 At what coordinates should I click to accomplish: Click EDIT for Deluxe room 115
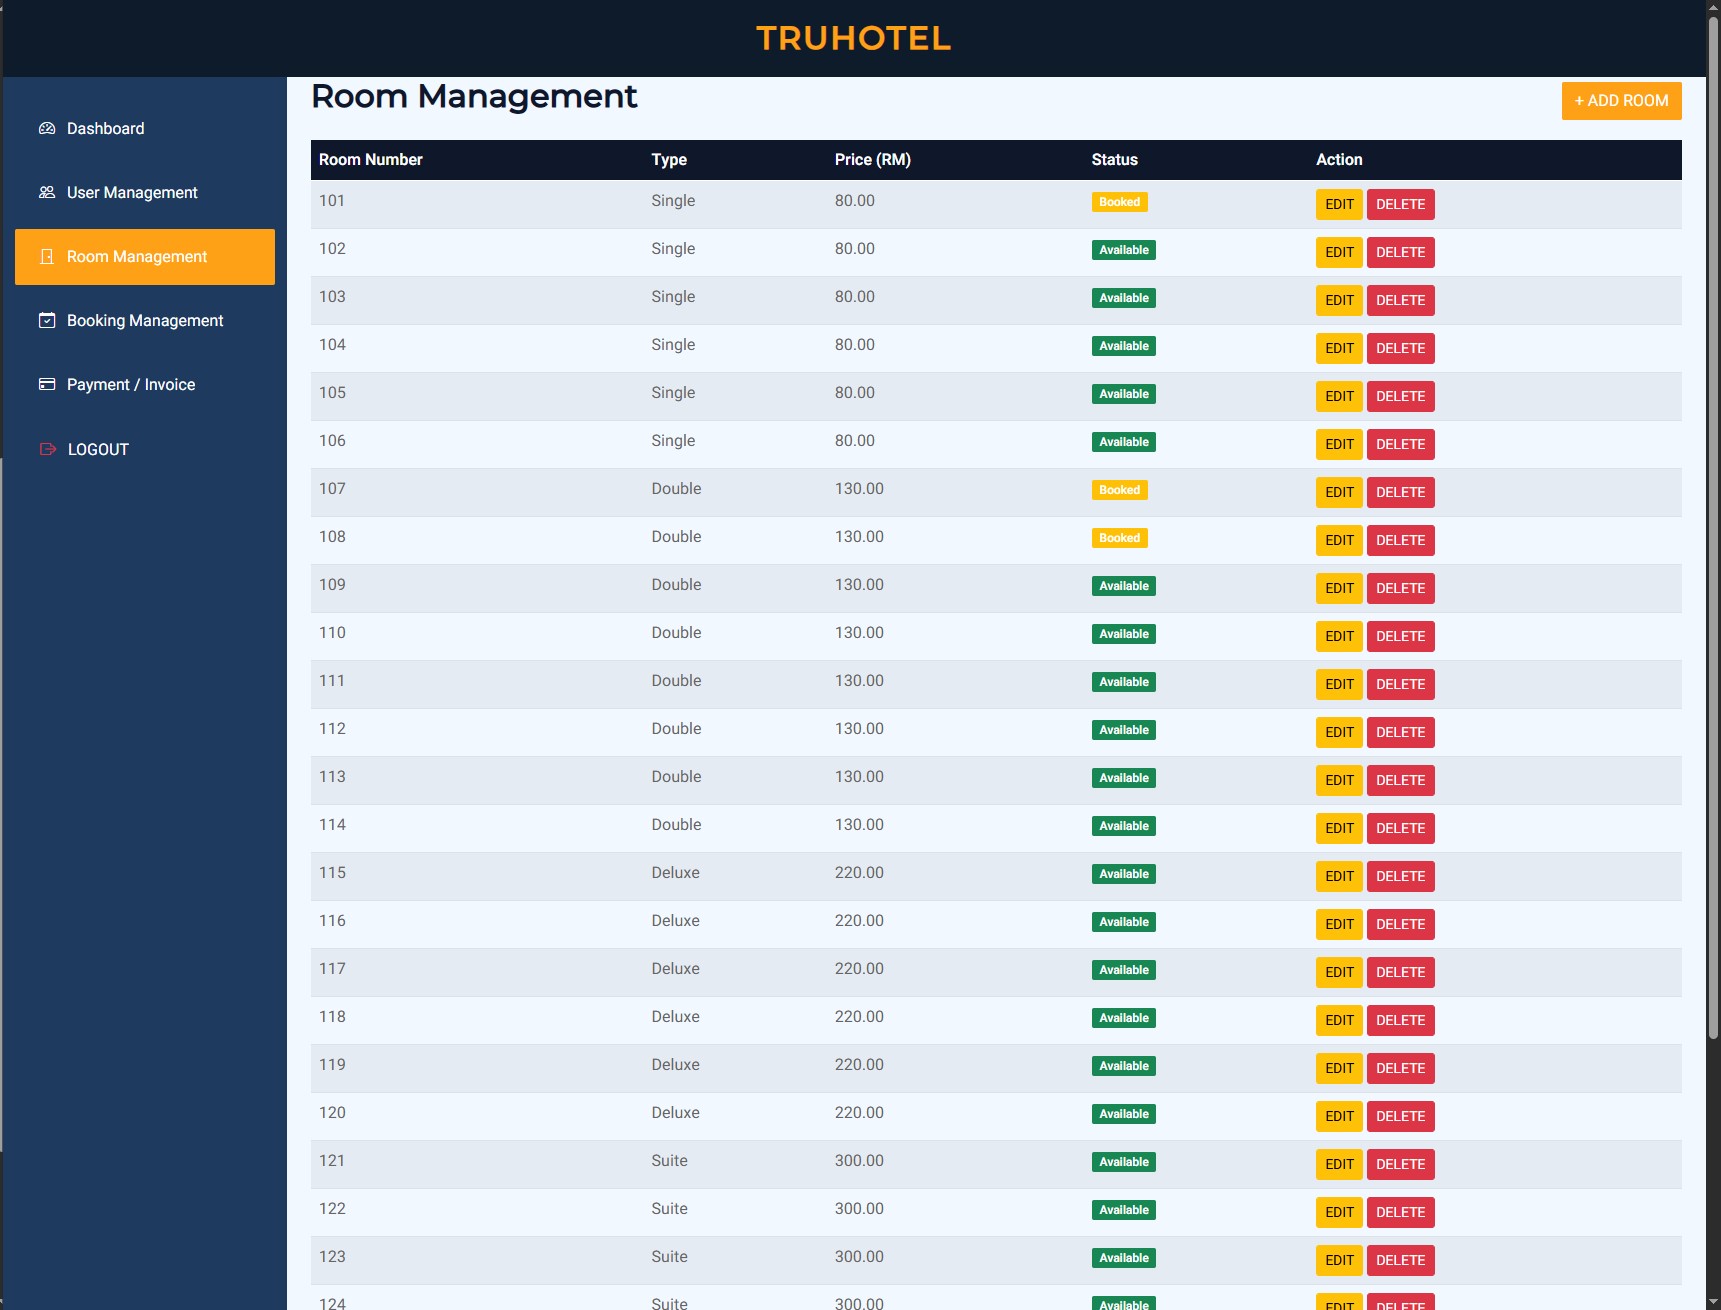pos(1339,877)
